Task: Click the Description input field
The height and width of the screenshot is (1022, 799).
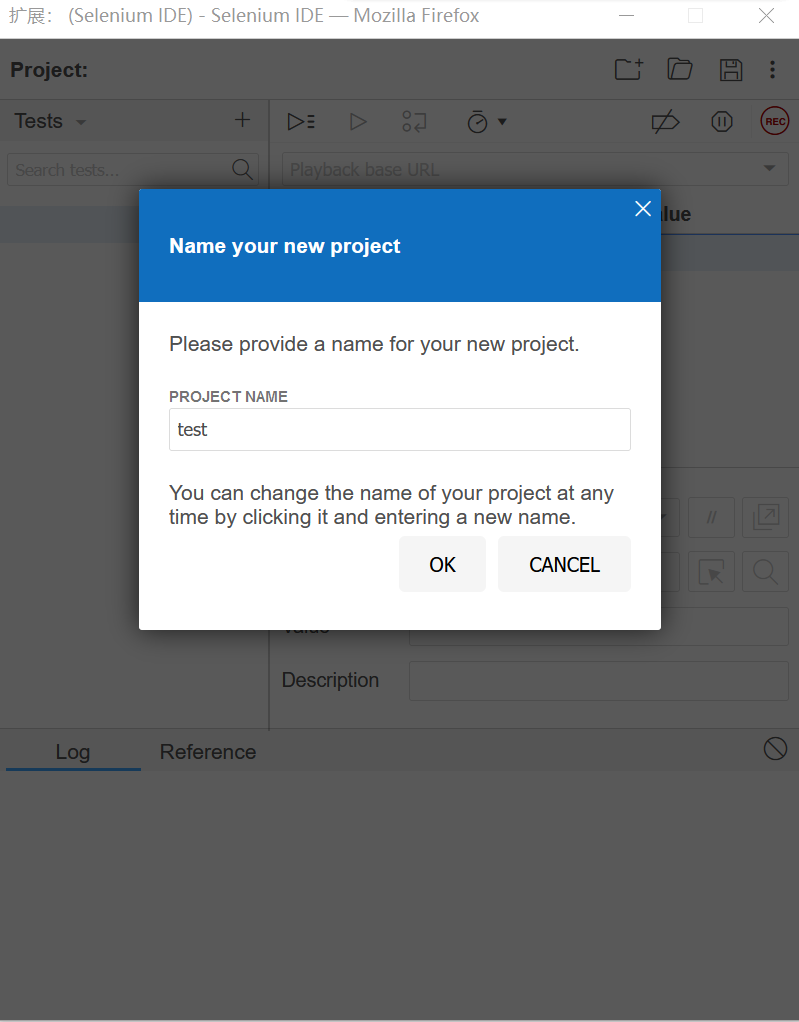Action: 599,681
